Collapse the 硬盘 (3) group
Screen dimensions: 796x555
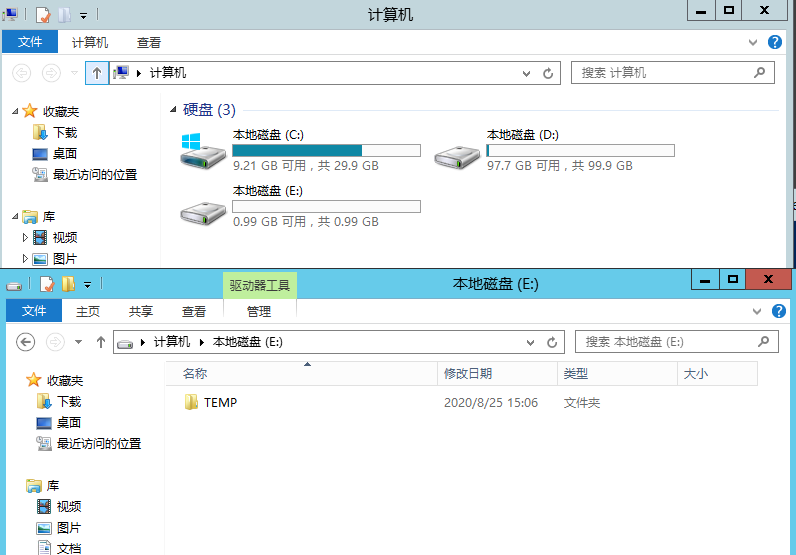coord(173,110)
